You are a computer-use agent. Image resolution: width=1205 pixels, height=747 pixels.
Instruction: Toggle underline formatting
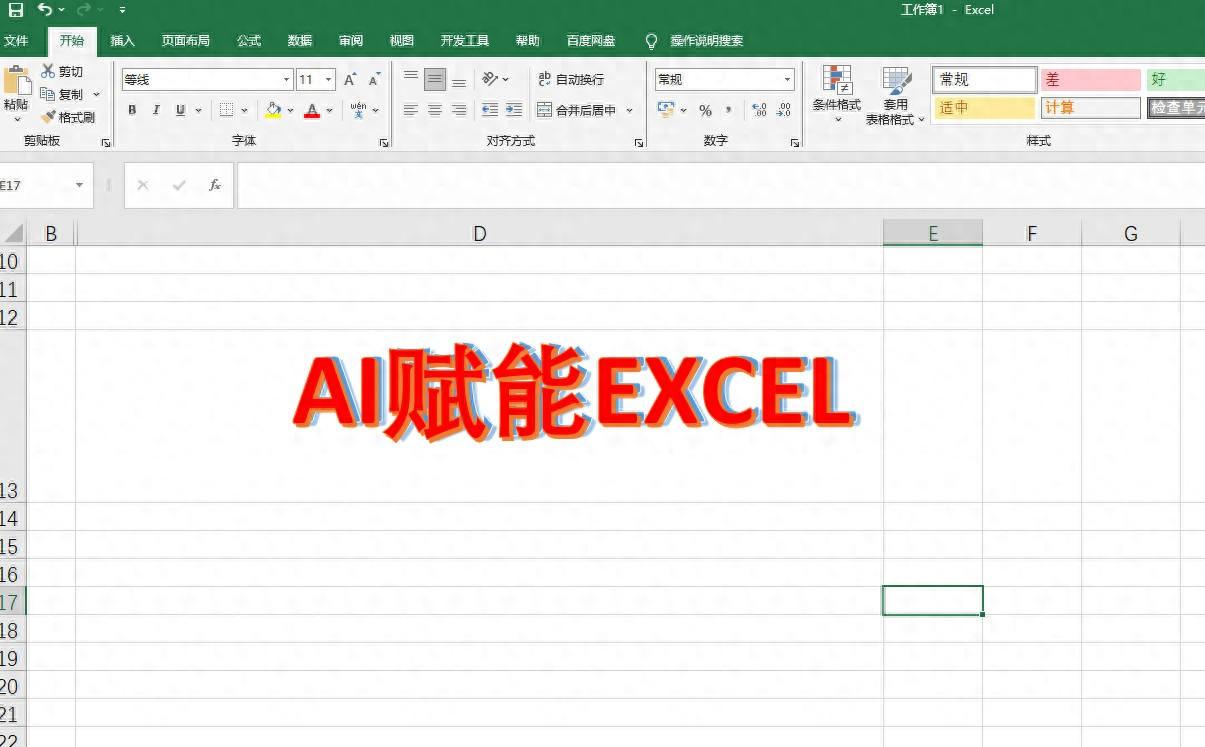[x=179, y=110]
